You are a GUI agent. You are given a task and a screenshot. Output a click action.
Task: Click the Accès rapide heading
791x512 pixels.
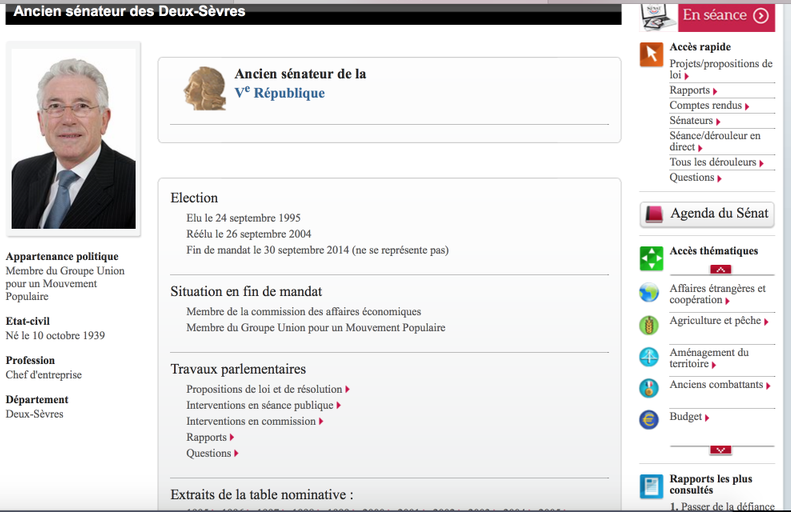tap(700, 47)
